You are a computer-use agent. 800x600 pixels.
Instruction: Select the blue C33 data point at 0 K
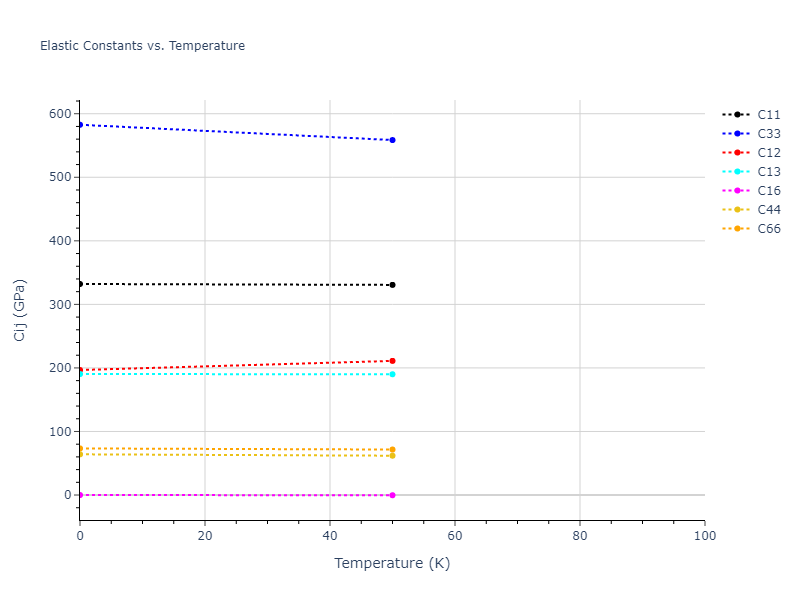click(x=80, y=125)
